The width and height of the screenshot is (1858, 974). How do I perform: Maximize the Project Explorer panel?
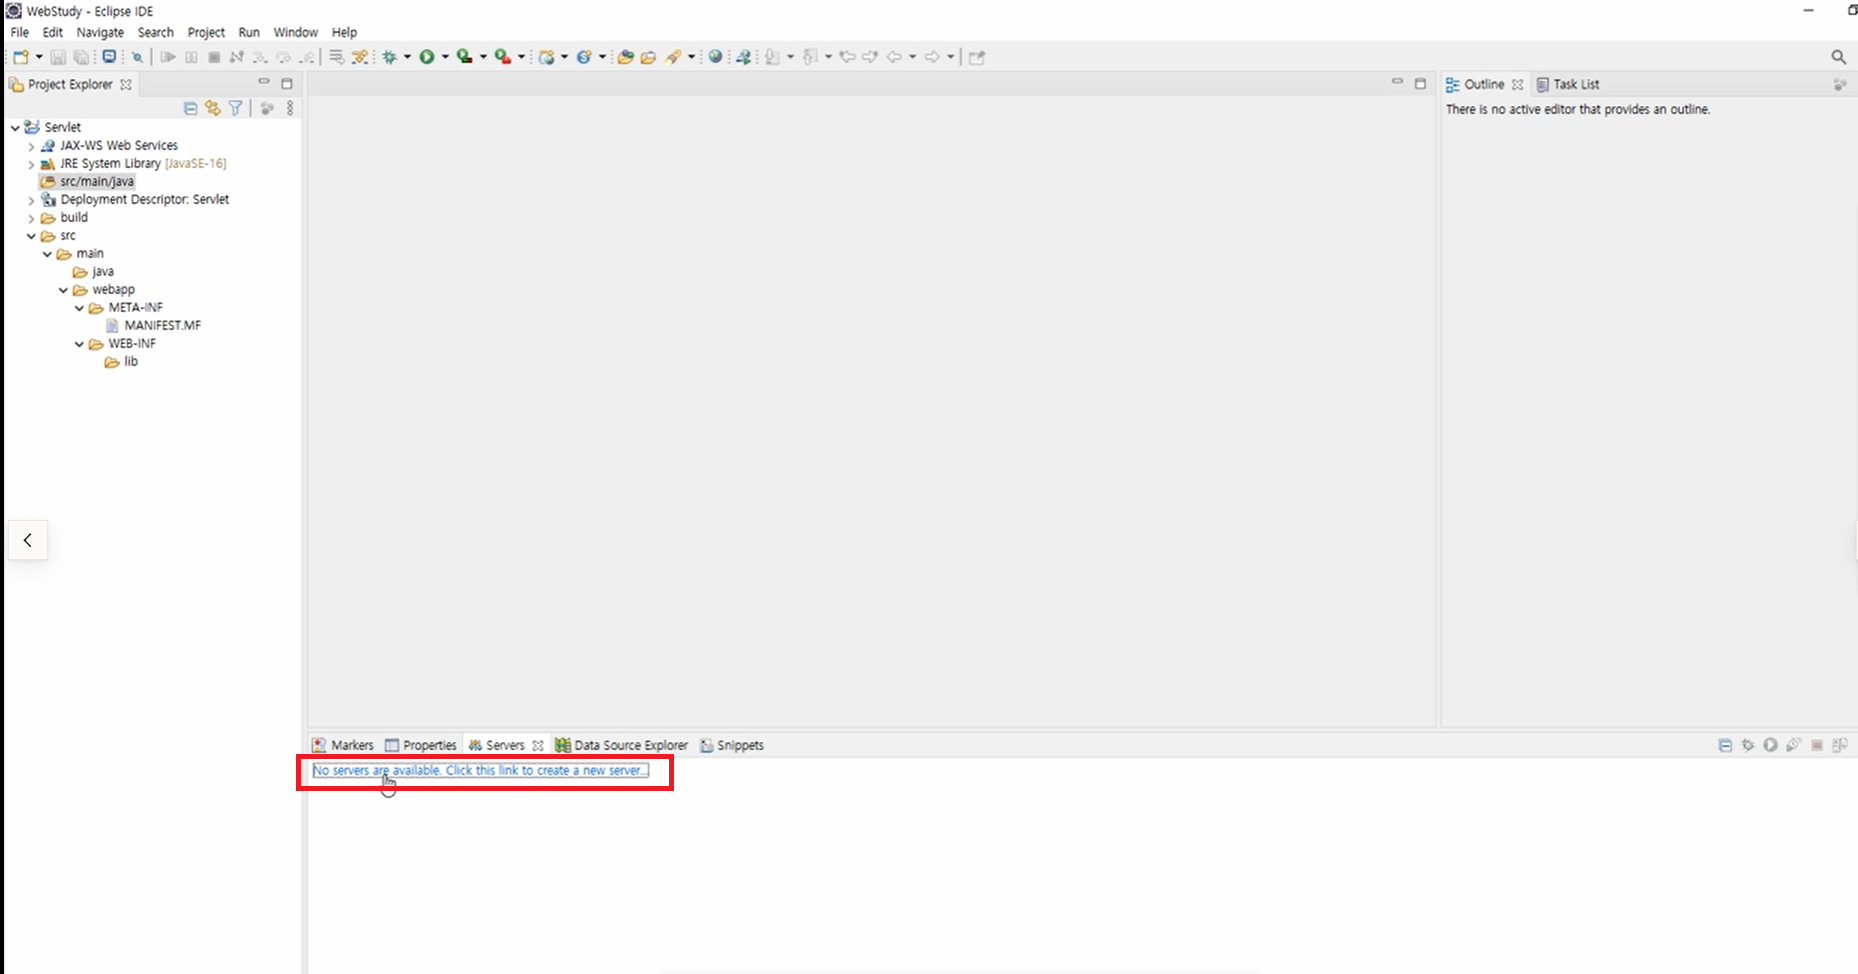pos(287,84)
